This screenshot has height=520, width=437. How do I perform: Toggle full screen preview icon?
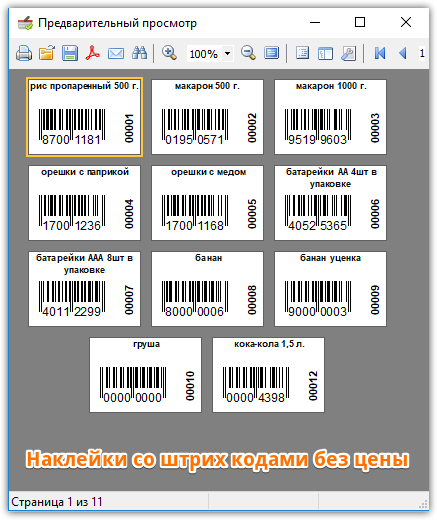click(272, 53)
